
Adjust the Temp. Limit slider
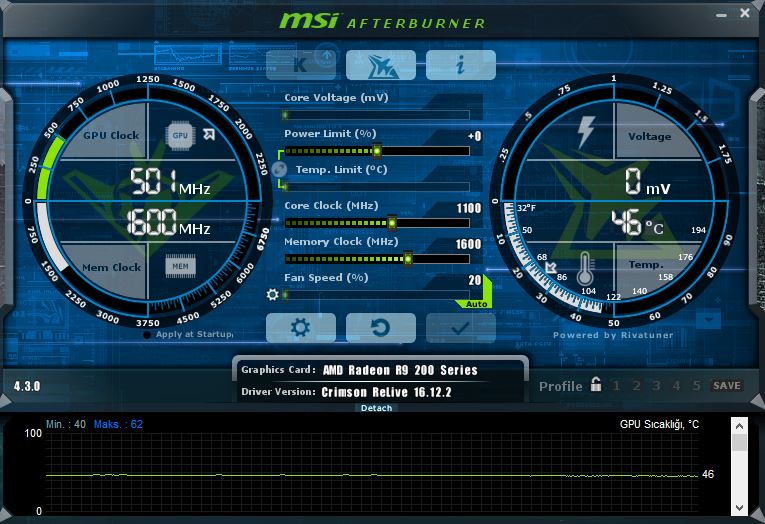pyautogui.click(x=376, y=187)
